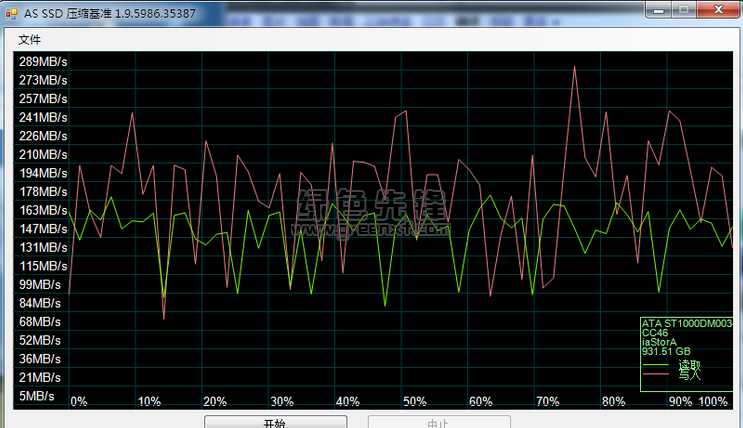Click the 163MB/s axis label
This screenshot has width=743, height=428.
(43, 210)
